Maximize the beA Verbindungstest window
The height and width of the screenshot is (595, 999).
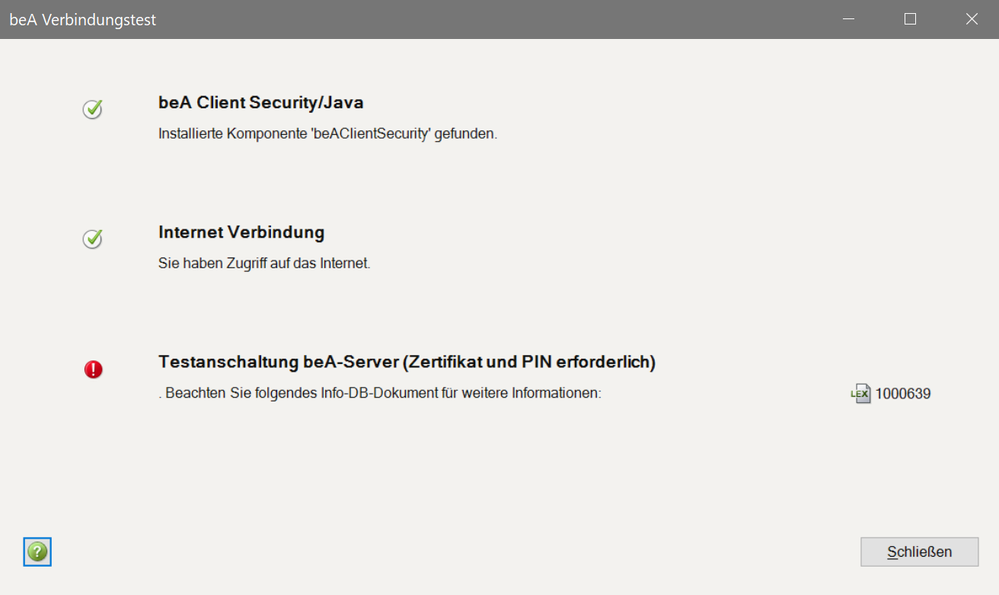(x=910, y=19)
